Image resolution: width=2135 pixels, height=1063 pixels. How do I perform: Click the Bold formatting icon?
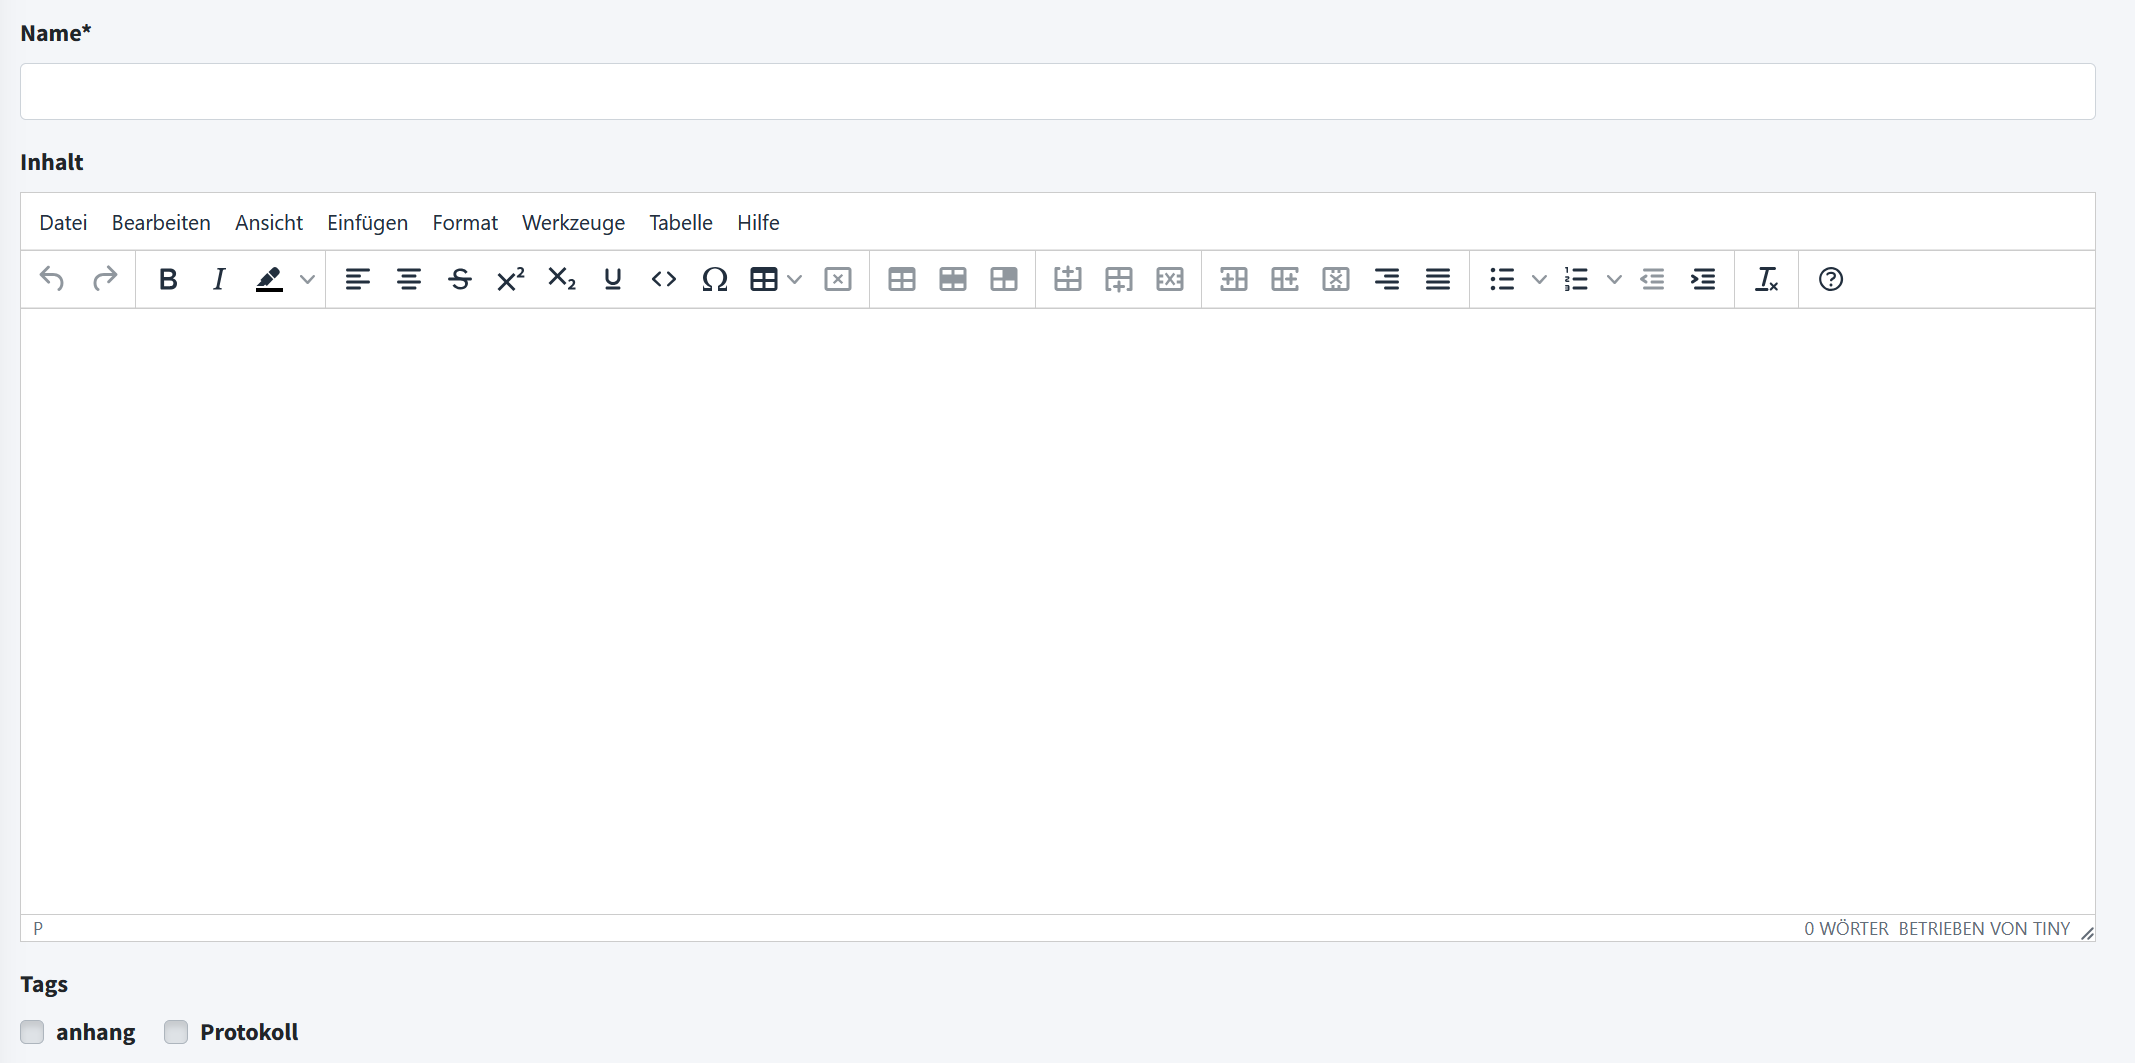(168, 279)
